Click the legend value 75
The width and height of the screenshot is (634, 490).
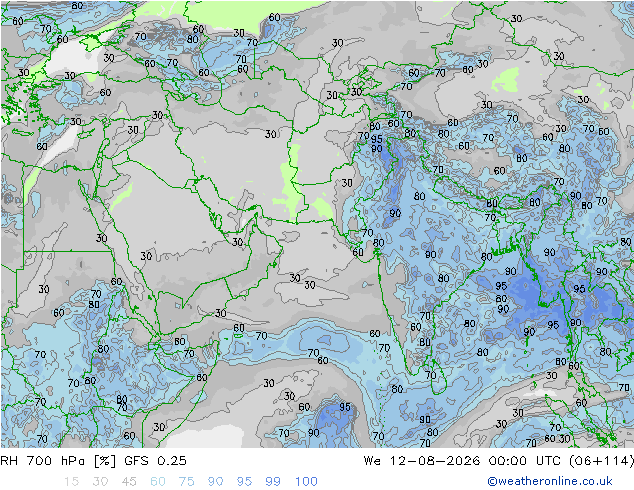pos(186,482)
